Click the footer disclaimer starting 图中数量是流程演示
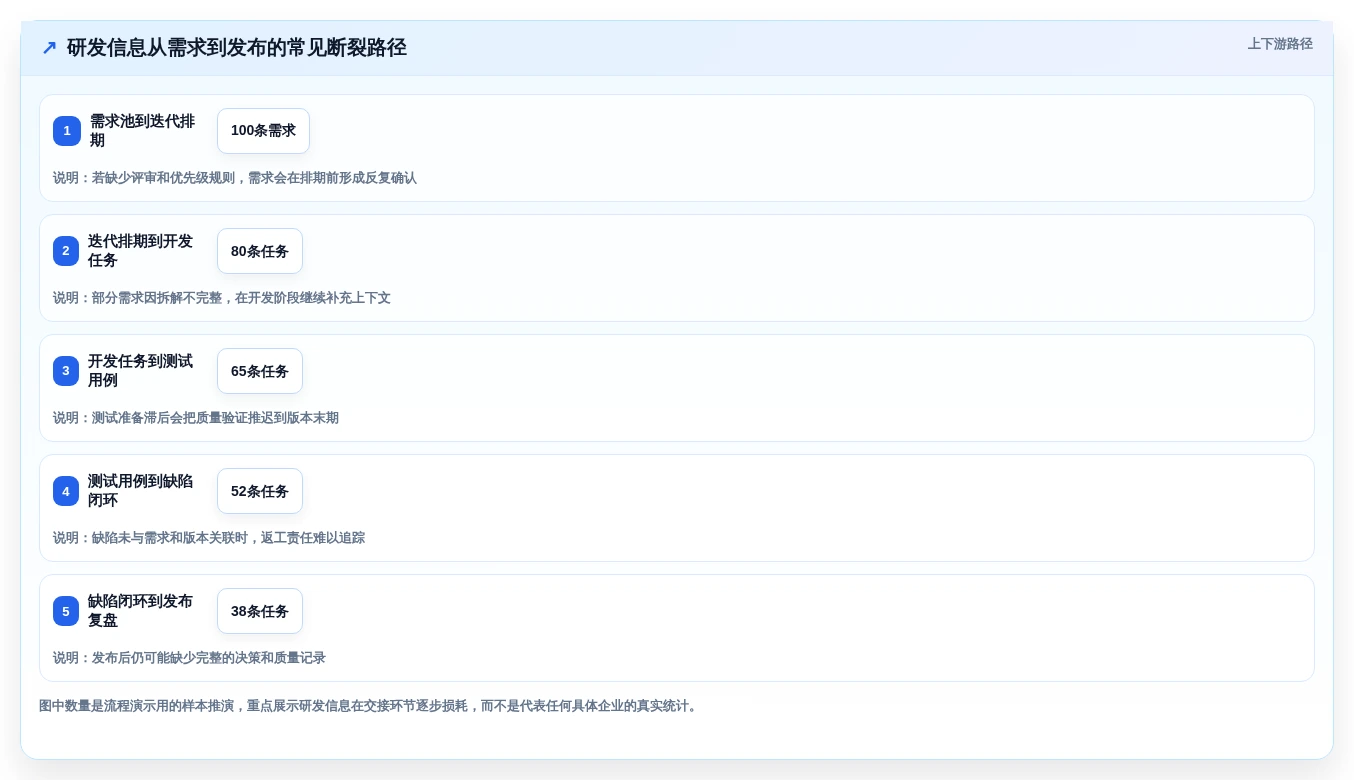Screen dimensions: 1354x780 (370, 706)
